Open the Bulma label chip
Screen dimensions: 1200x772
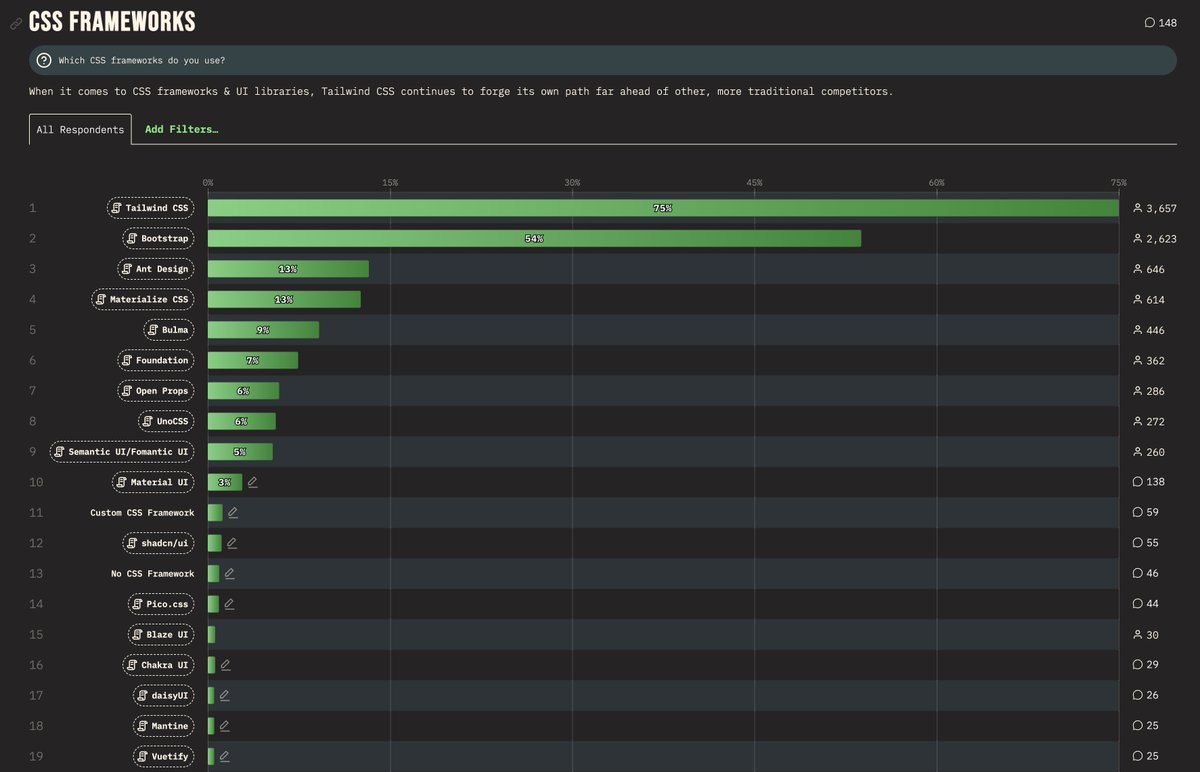tap(167, 330)
